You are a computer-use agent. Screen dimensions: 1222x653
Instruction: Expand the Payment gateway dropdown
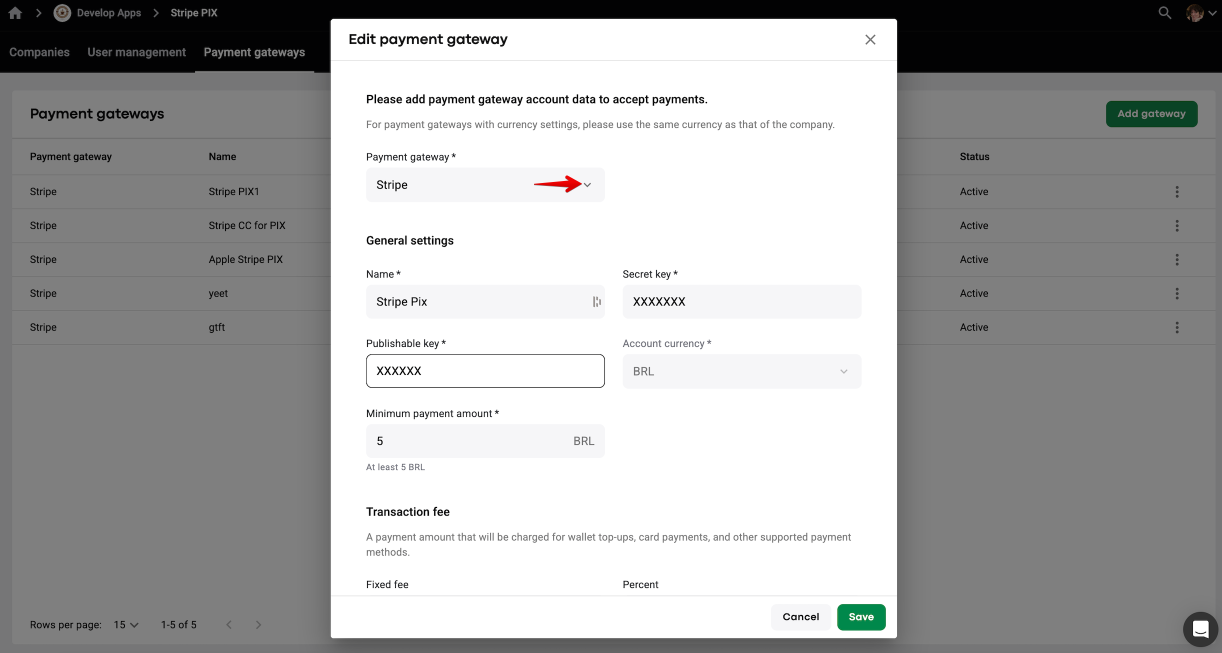[x=587, y=185]
